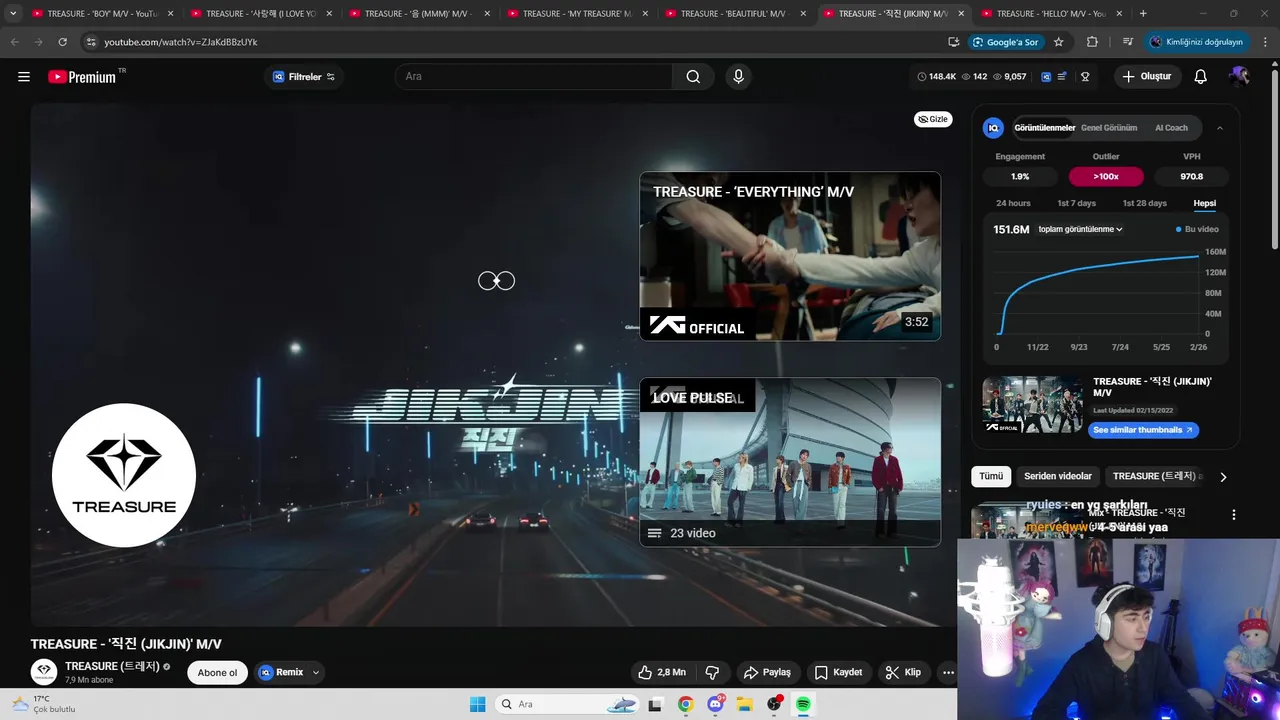This screenshot has width=1280, height=720.
Task: Bookmark this page with the star icon
Action: coord(1058,42)
